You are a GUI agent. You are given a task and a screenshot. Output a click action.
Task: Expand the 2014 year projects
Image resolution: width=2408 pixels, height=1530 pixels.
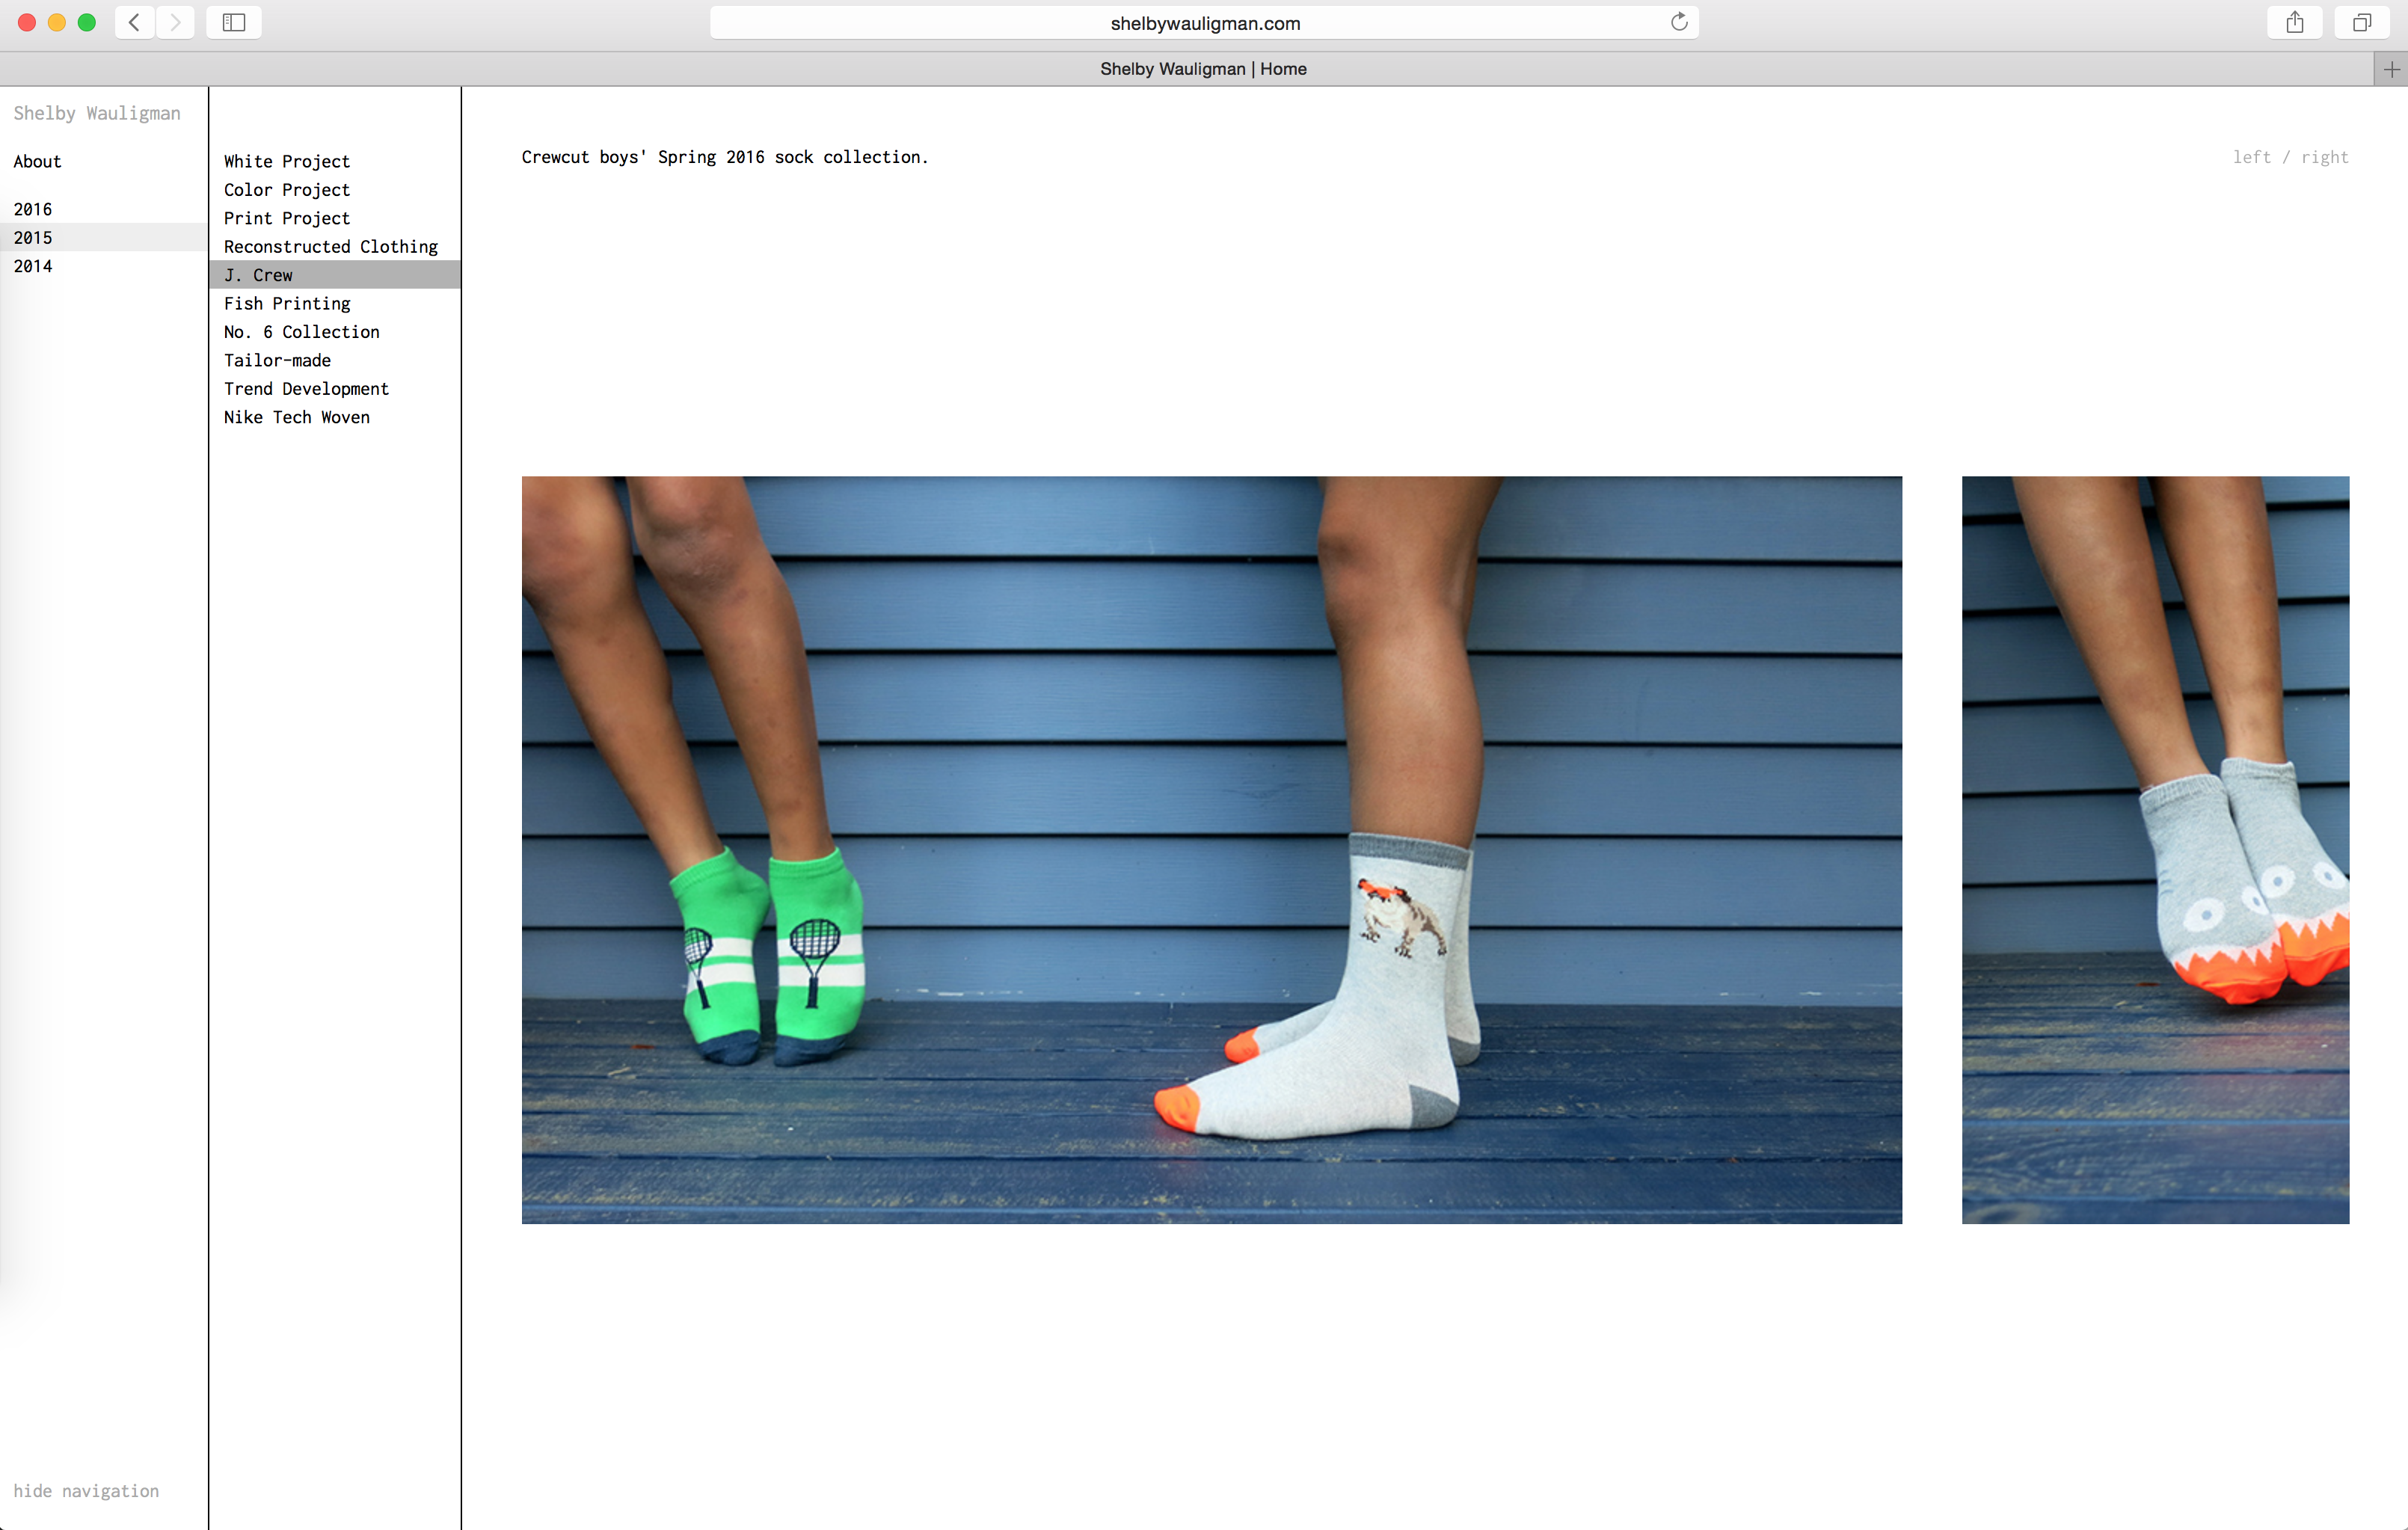pos(33,266)
